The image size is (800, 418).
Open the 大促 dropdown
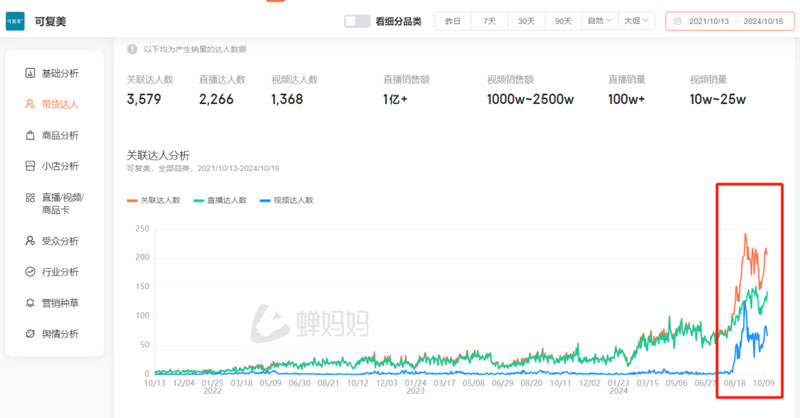(636, 21)
